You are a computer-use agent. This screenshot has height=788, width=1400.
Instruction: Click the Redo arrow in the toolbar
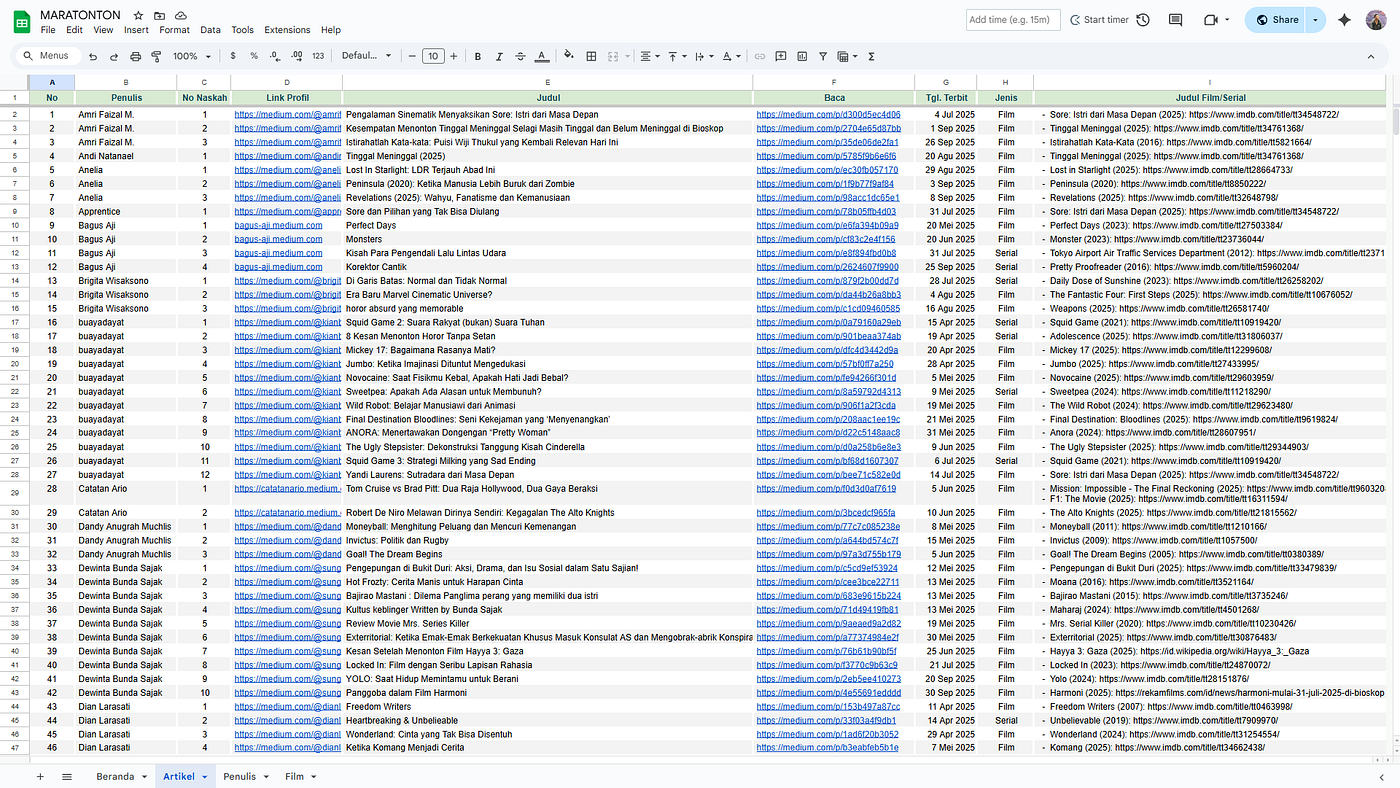tap(114, 56)
